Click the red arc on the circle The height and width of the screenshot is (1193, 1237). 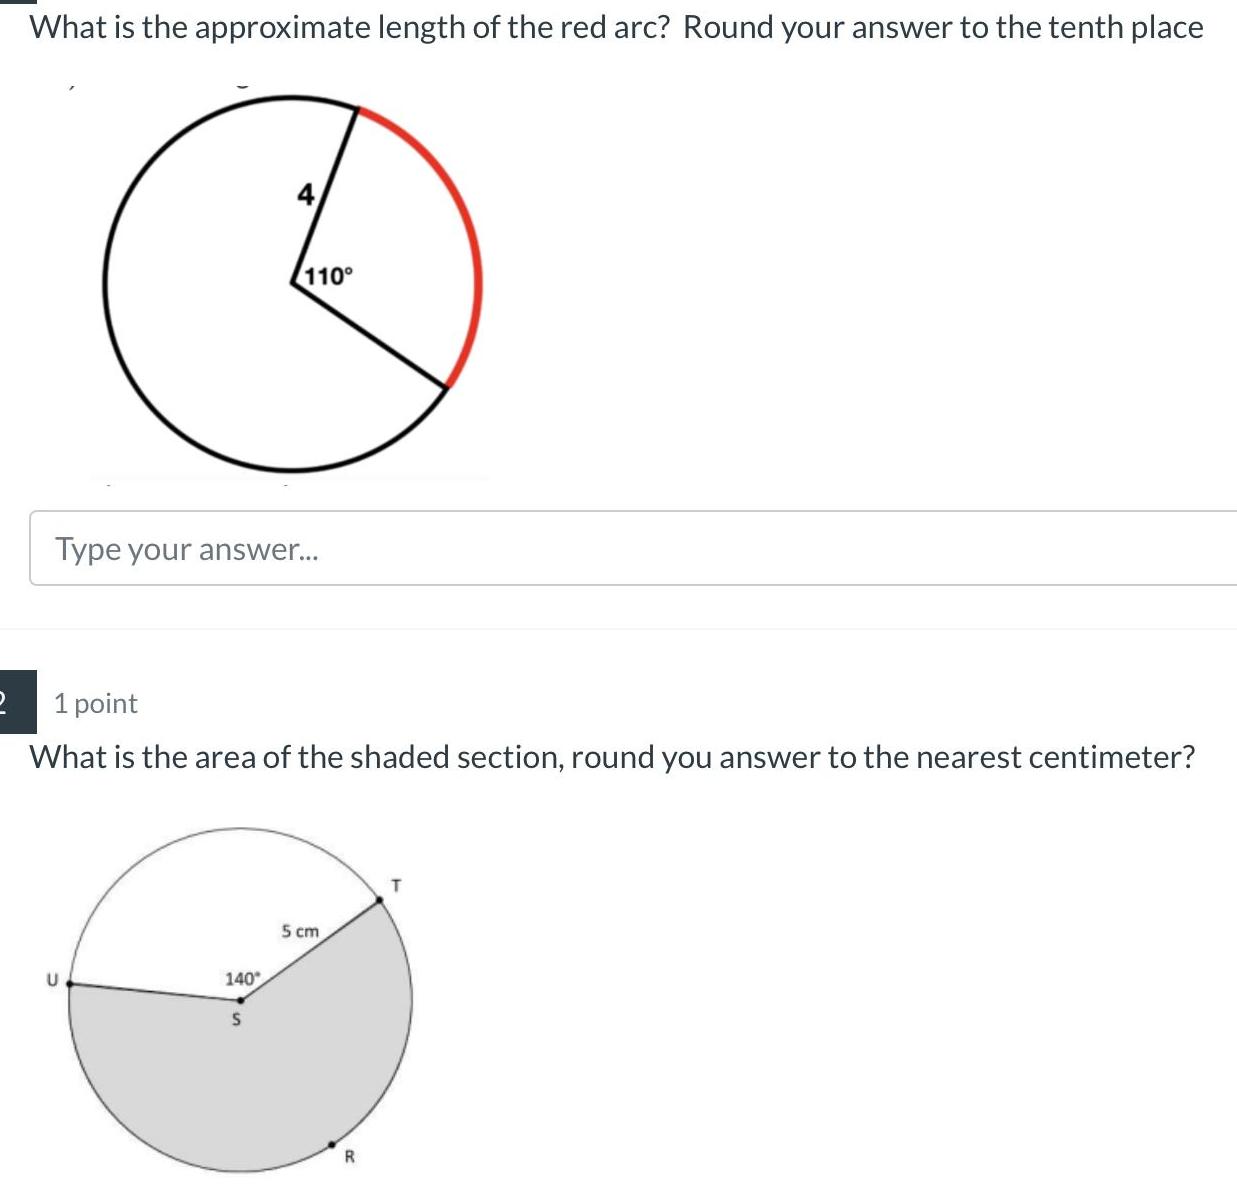point(469,231)
